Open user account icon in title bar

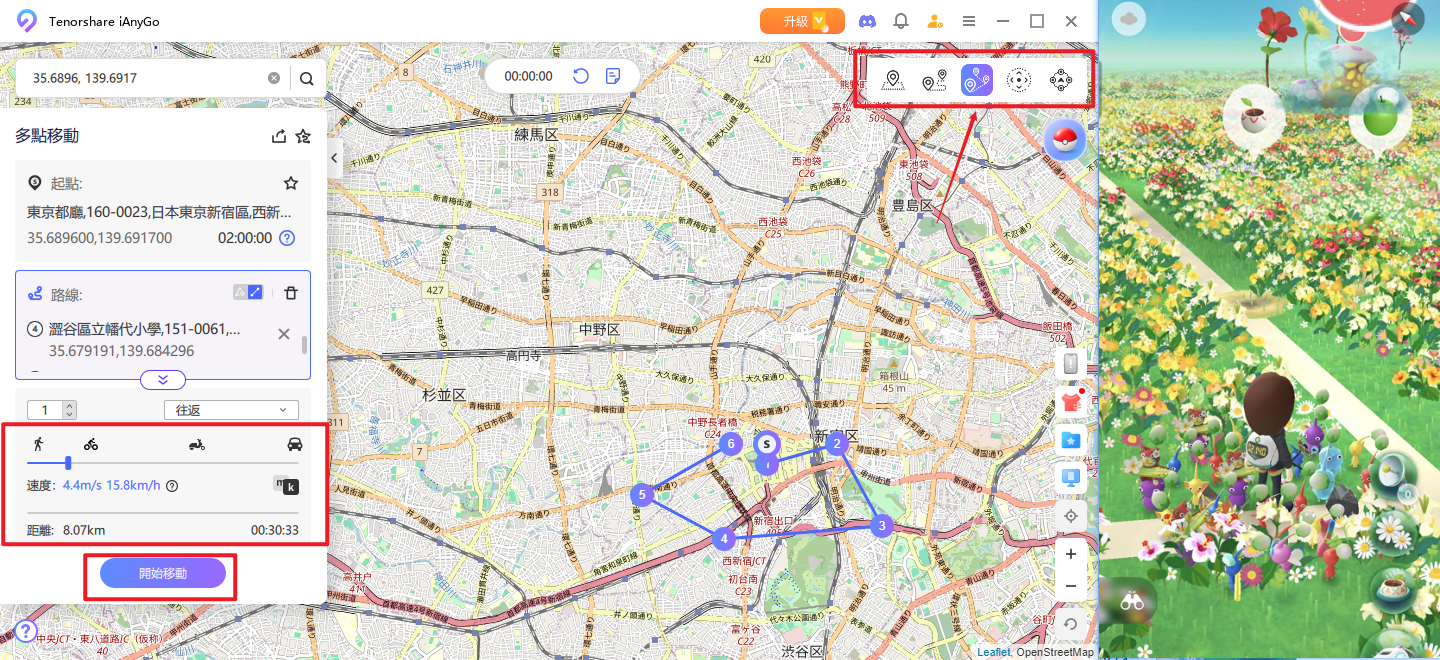coord(935,21)
